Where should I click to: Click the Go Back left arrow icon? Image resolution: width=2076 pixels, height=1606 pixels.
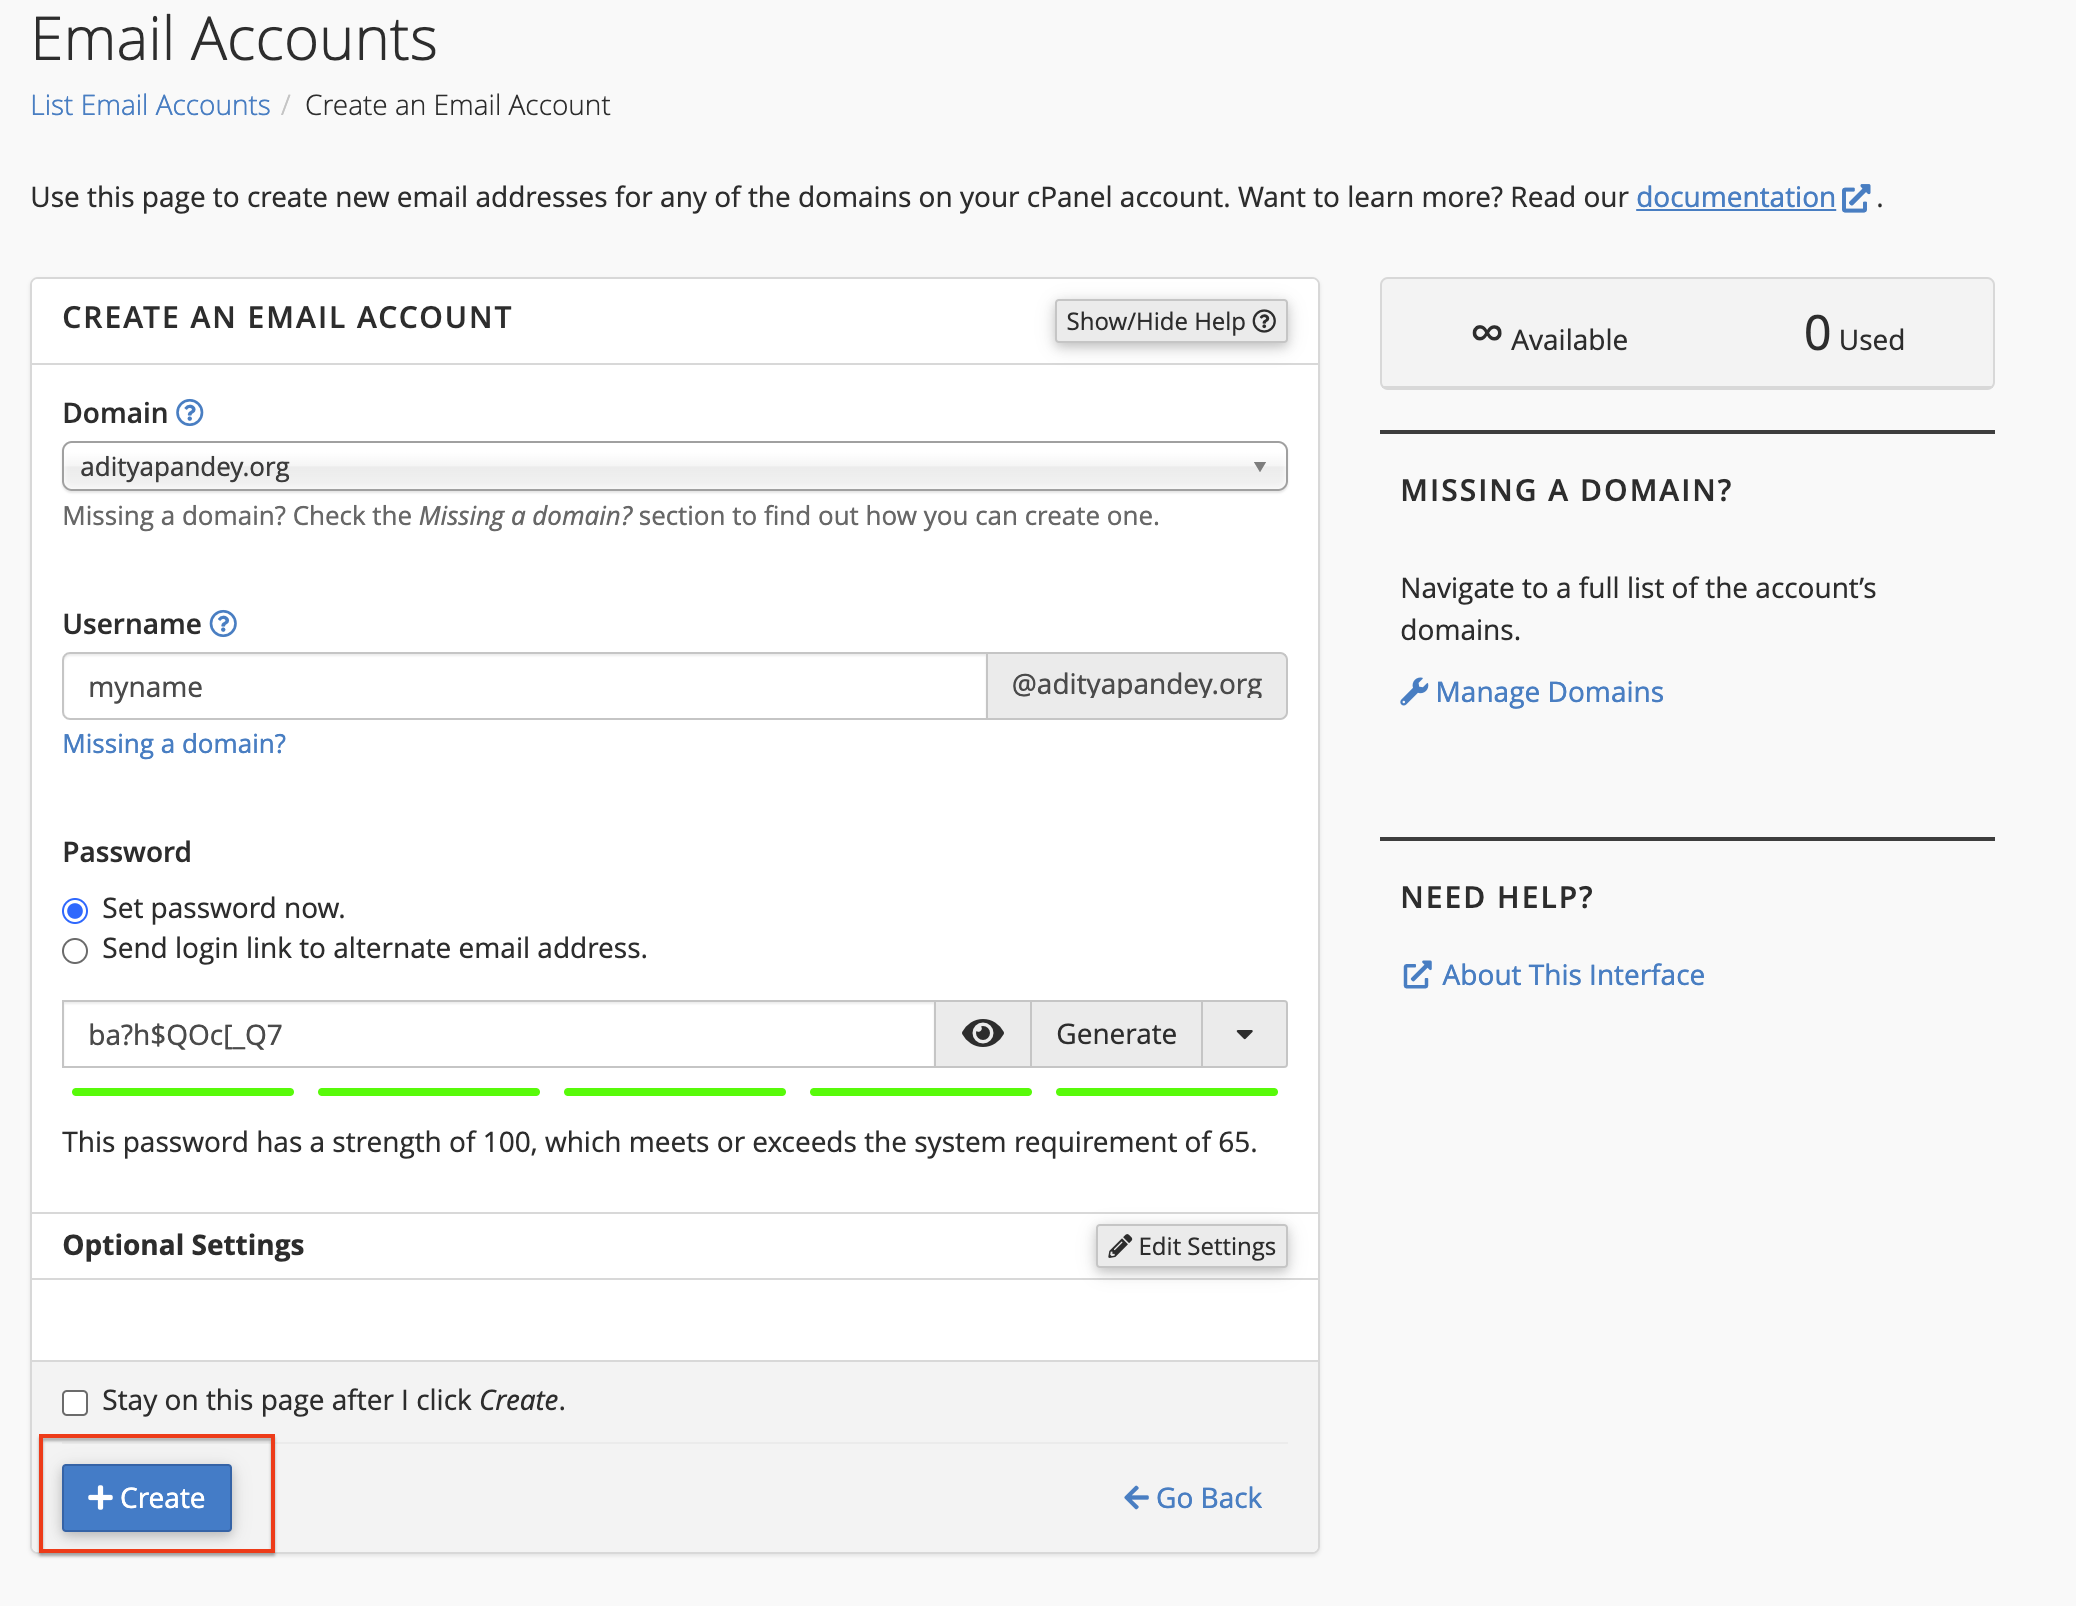[1136, 1497]
